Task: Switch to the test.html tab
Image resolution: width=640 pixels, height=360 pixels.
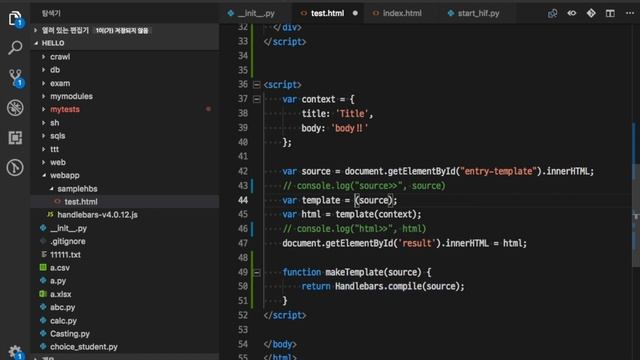Action: pos(327,13)
